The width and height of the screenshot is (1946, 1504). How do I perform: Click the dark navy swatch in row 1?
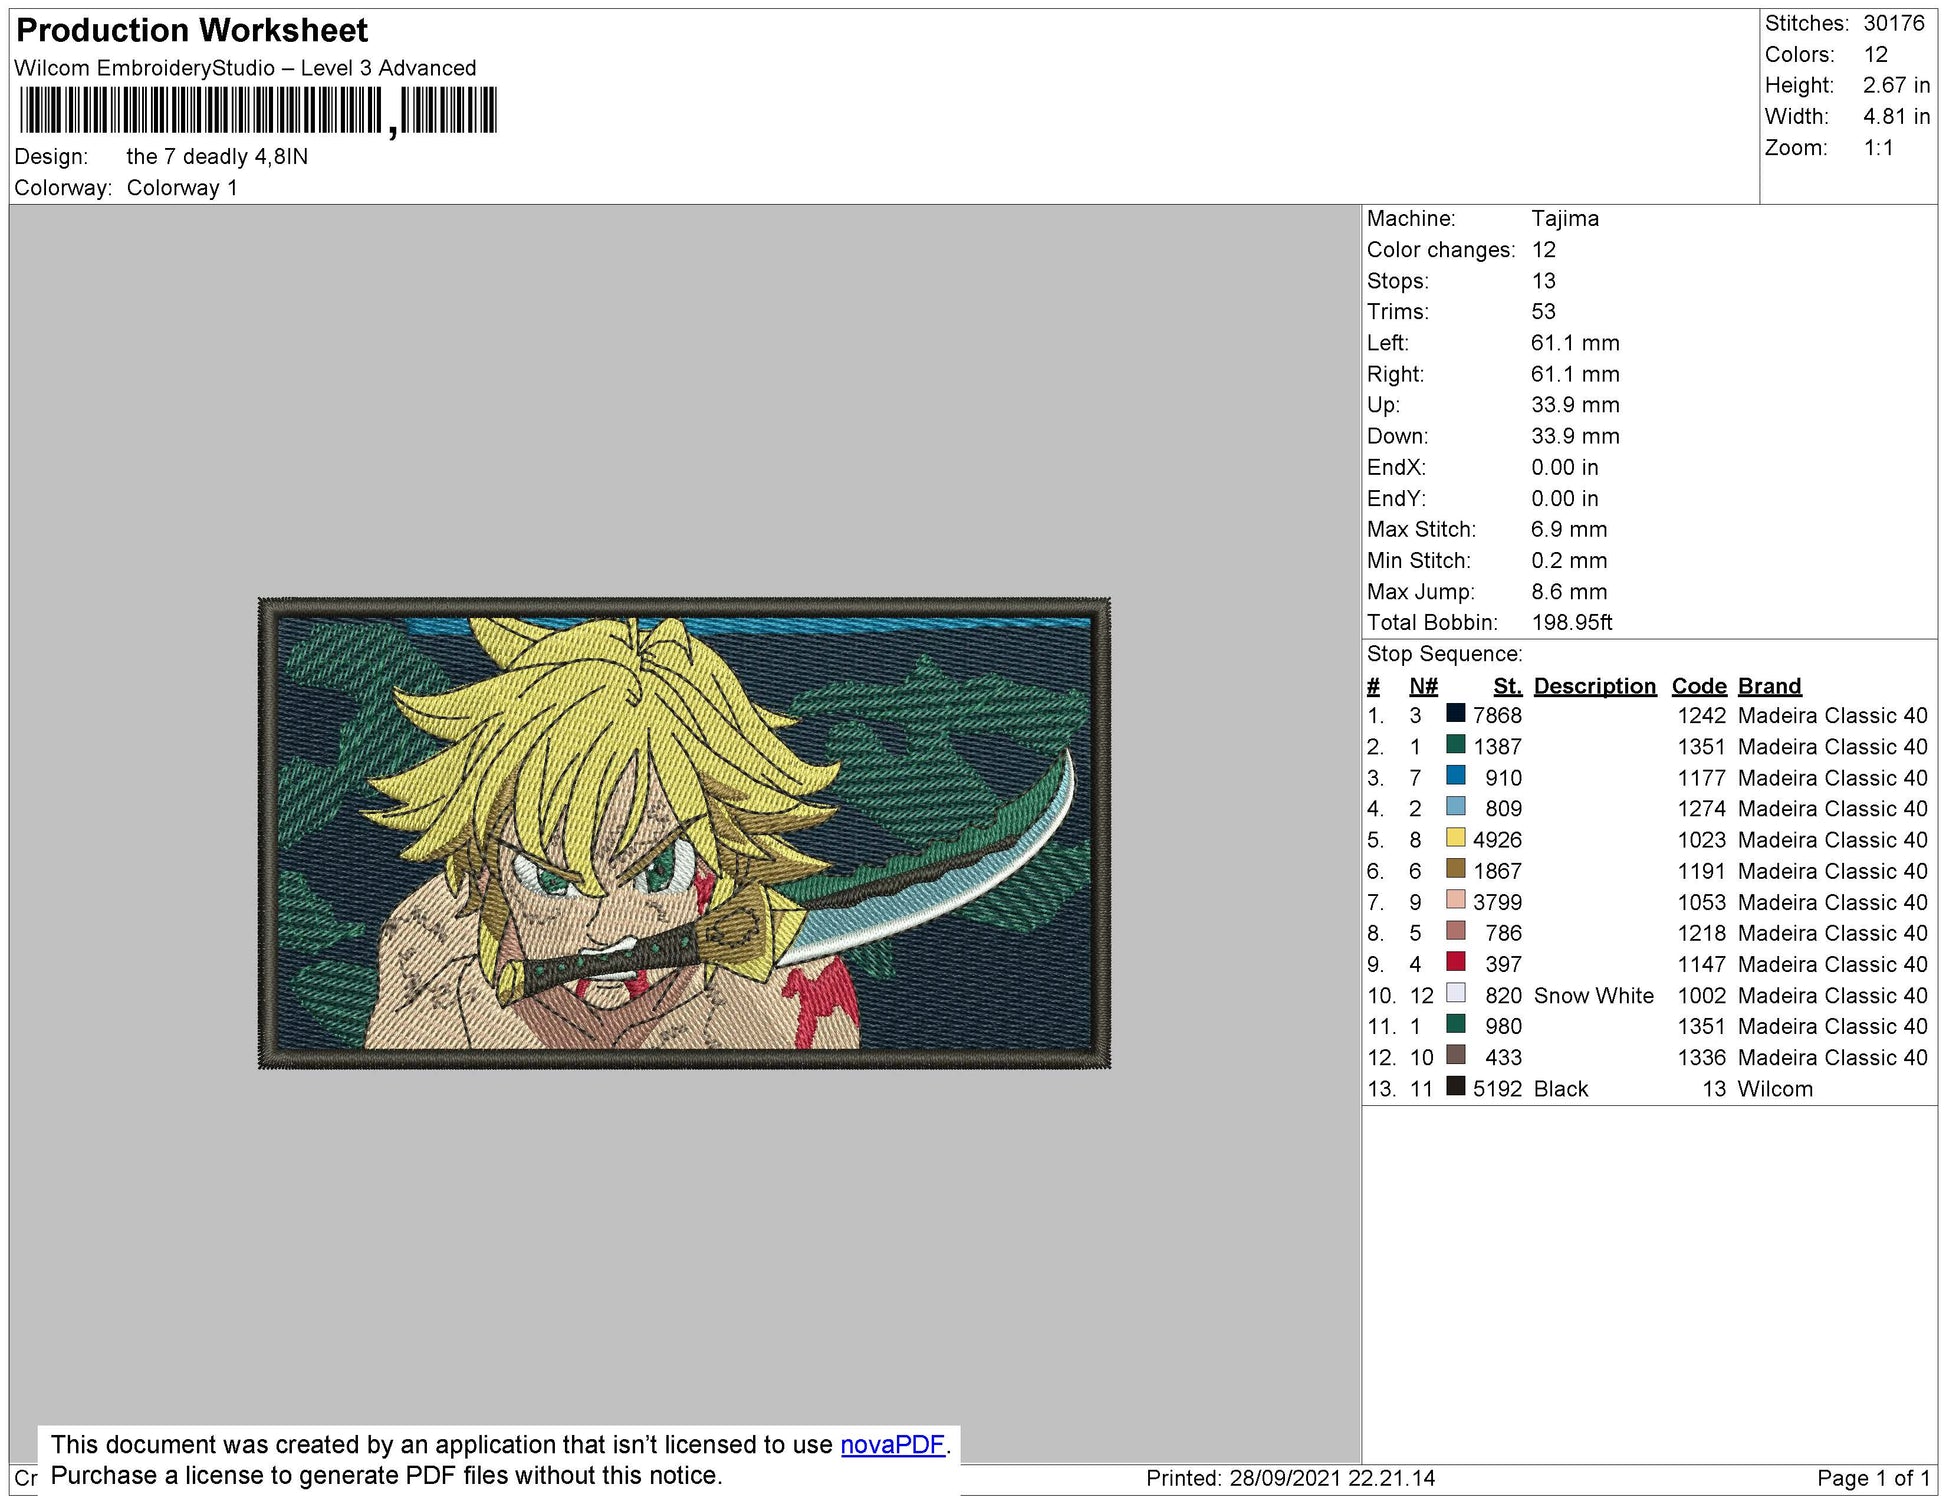(1455, 714)
